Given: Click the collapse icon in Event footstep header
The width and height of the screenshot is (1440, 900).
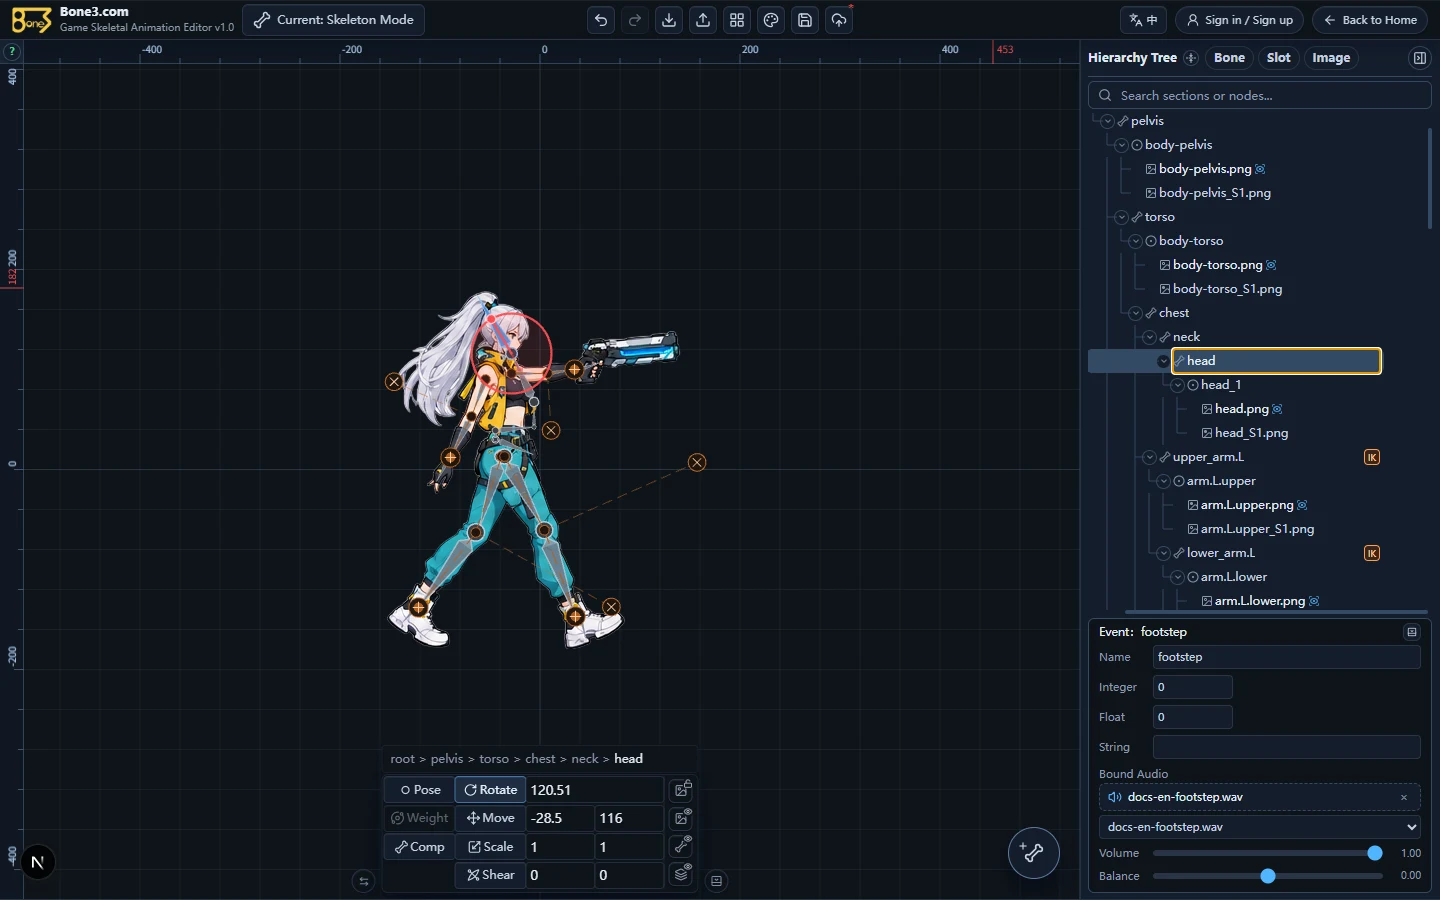Looking at the screenshot, I should (x=1411, y=632).
